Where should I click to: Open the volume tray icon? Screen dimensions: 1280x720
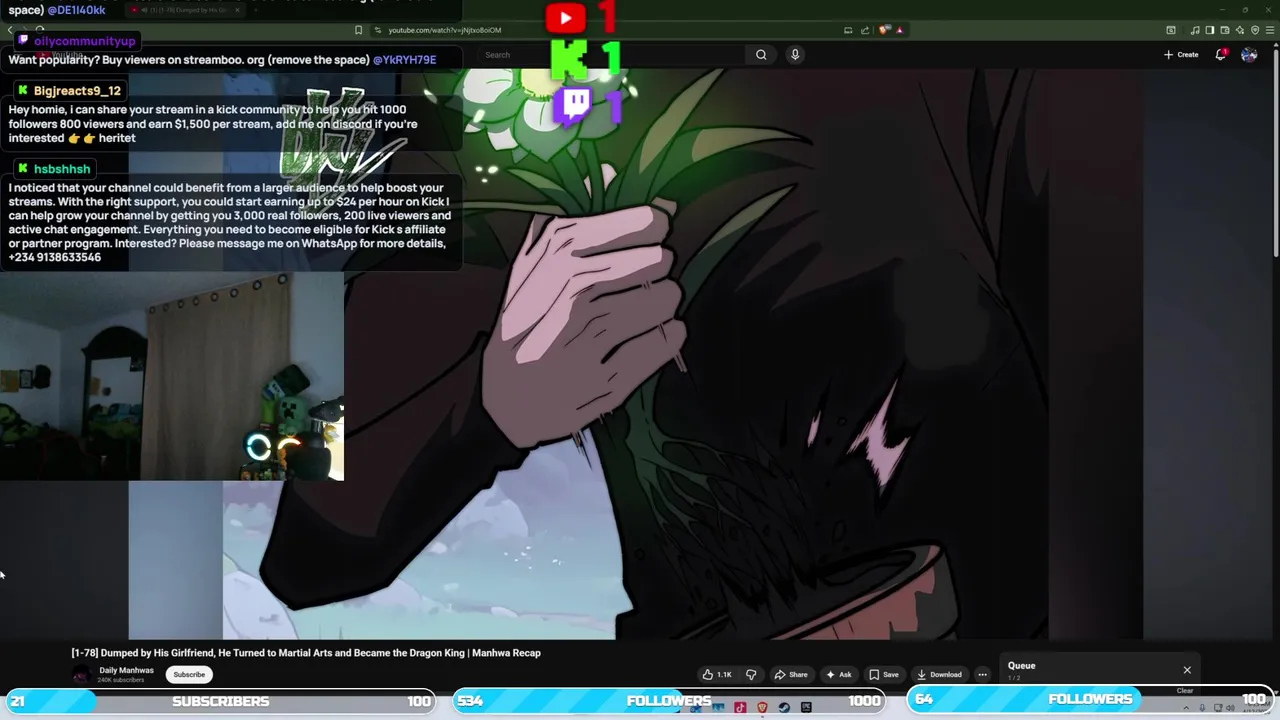click(1230, 708)
